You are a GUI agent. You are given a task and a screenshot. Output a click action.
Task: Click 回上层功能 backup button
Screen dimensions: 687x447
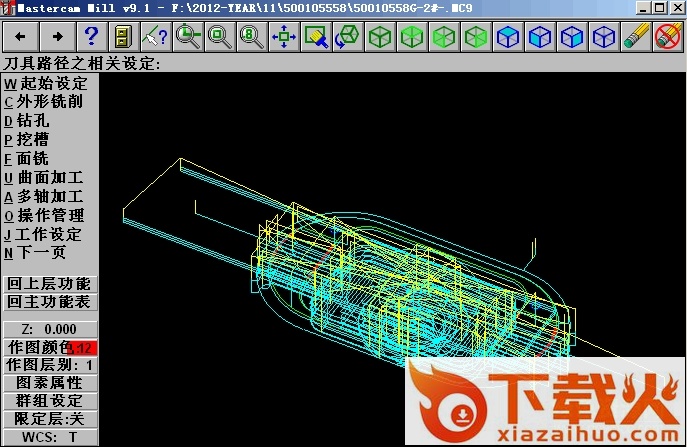[50, 284]
